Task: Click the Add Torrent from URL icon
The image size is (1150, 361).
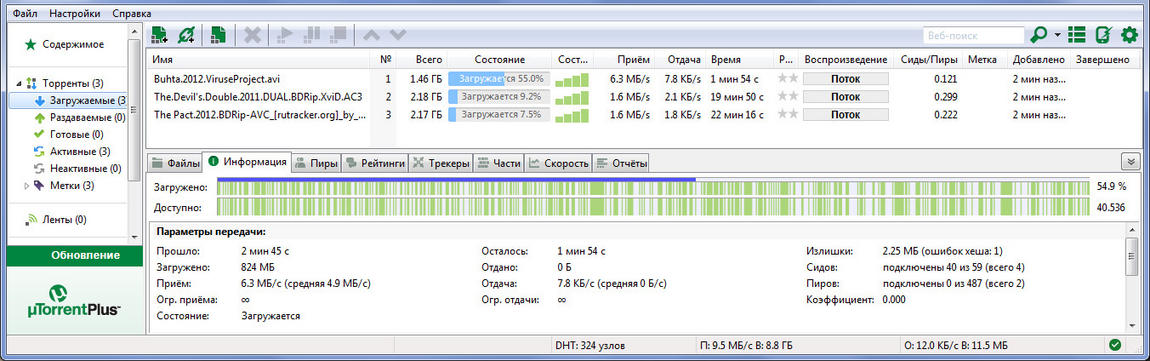Action: tap(186, 34)
